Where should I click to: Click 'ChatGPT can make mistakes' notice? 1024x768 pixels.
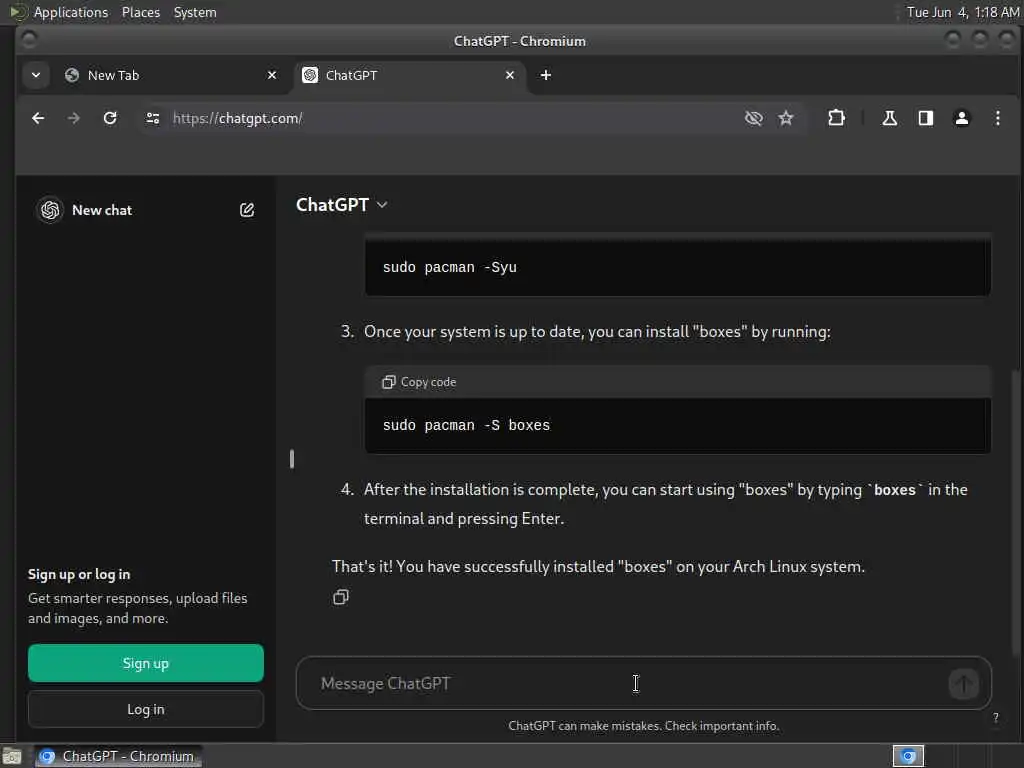[x=643, y=726]
